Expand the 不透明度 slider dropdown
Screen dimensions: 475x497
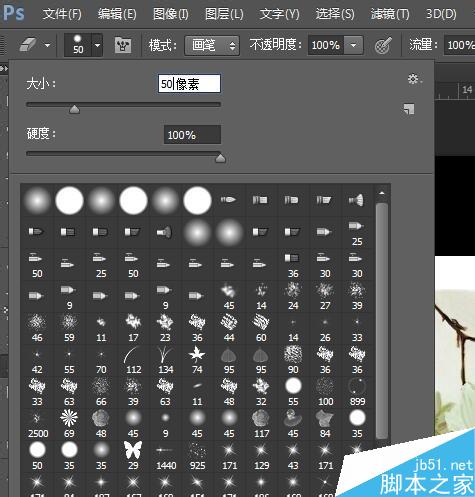[353, 45]
